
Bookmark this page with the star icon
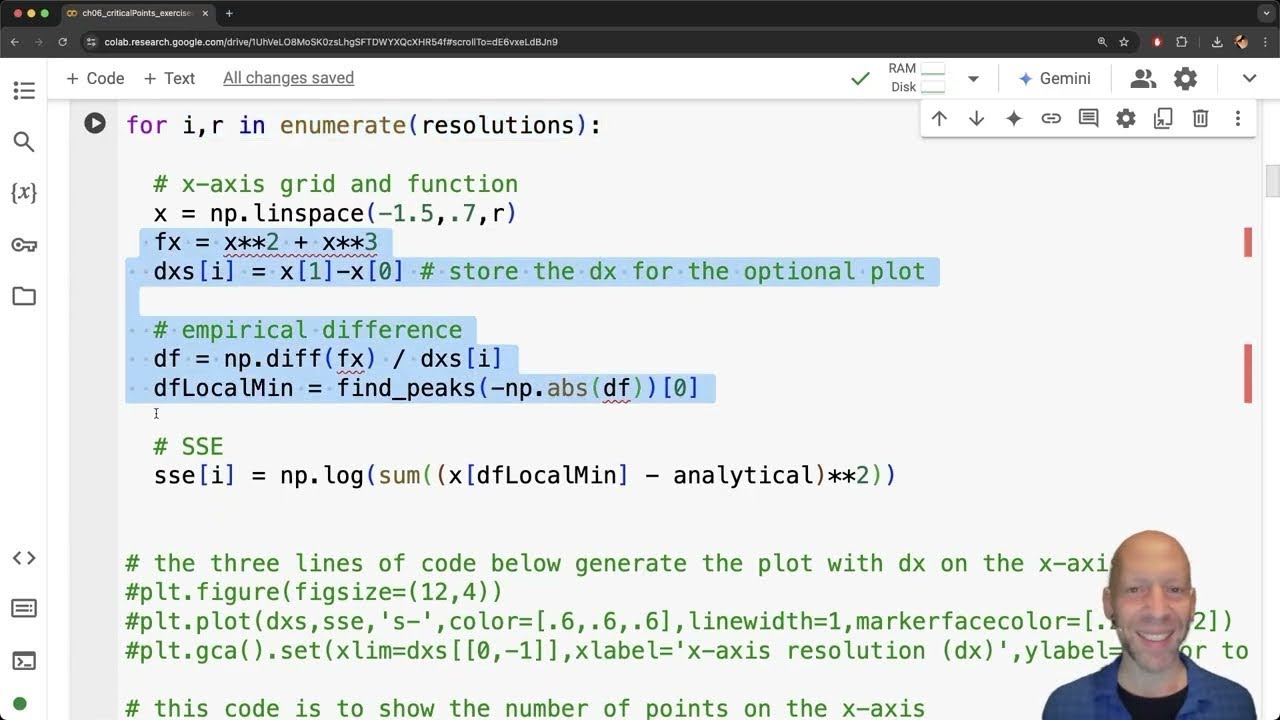click(x=1124, y=42)
